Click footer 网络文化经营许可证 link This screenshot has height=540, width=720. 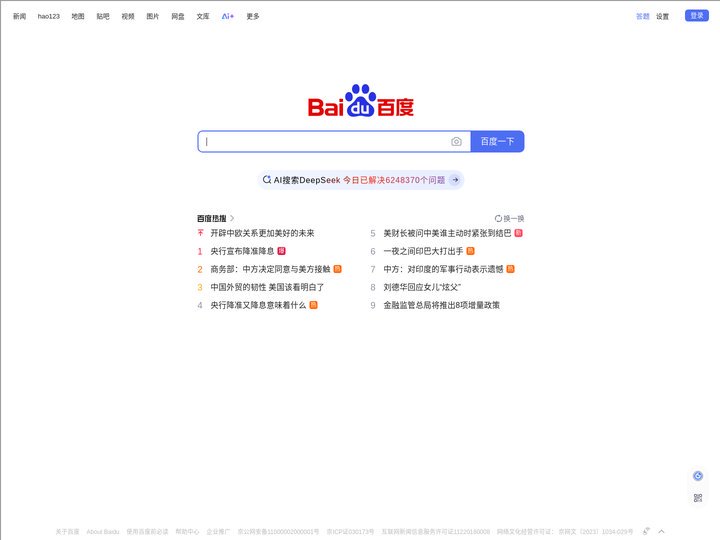(x=565, y=532)
